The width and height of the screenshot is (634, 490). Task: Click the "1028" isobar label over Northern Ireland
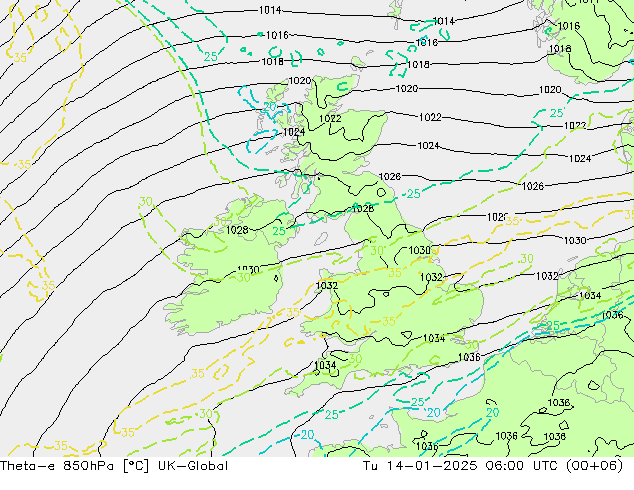237,230
